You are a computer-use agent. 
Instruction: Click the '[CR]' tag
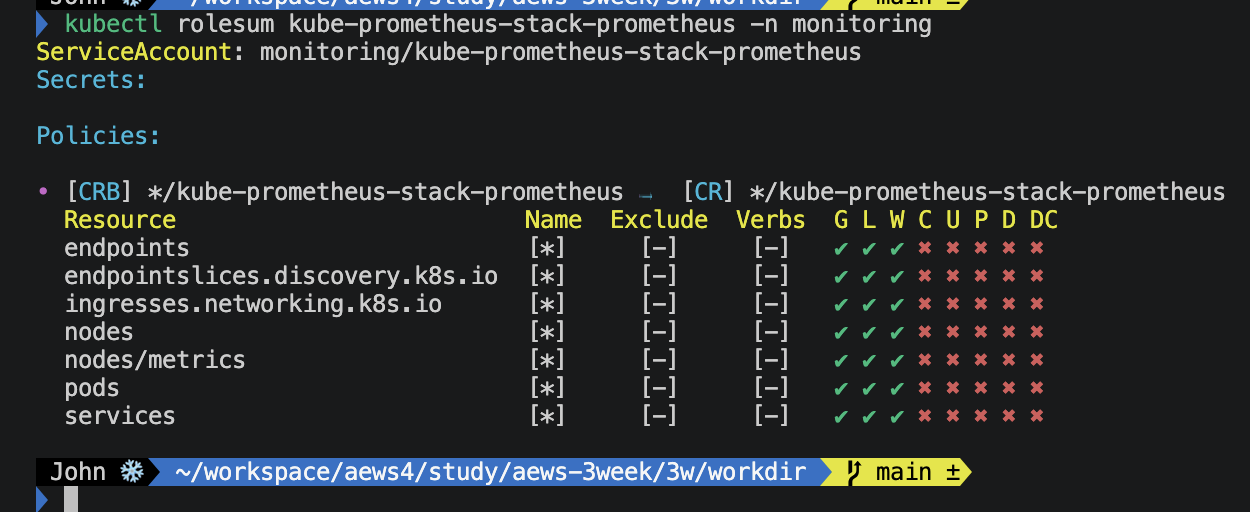coord(709,192)
